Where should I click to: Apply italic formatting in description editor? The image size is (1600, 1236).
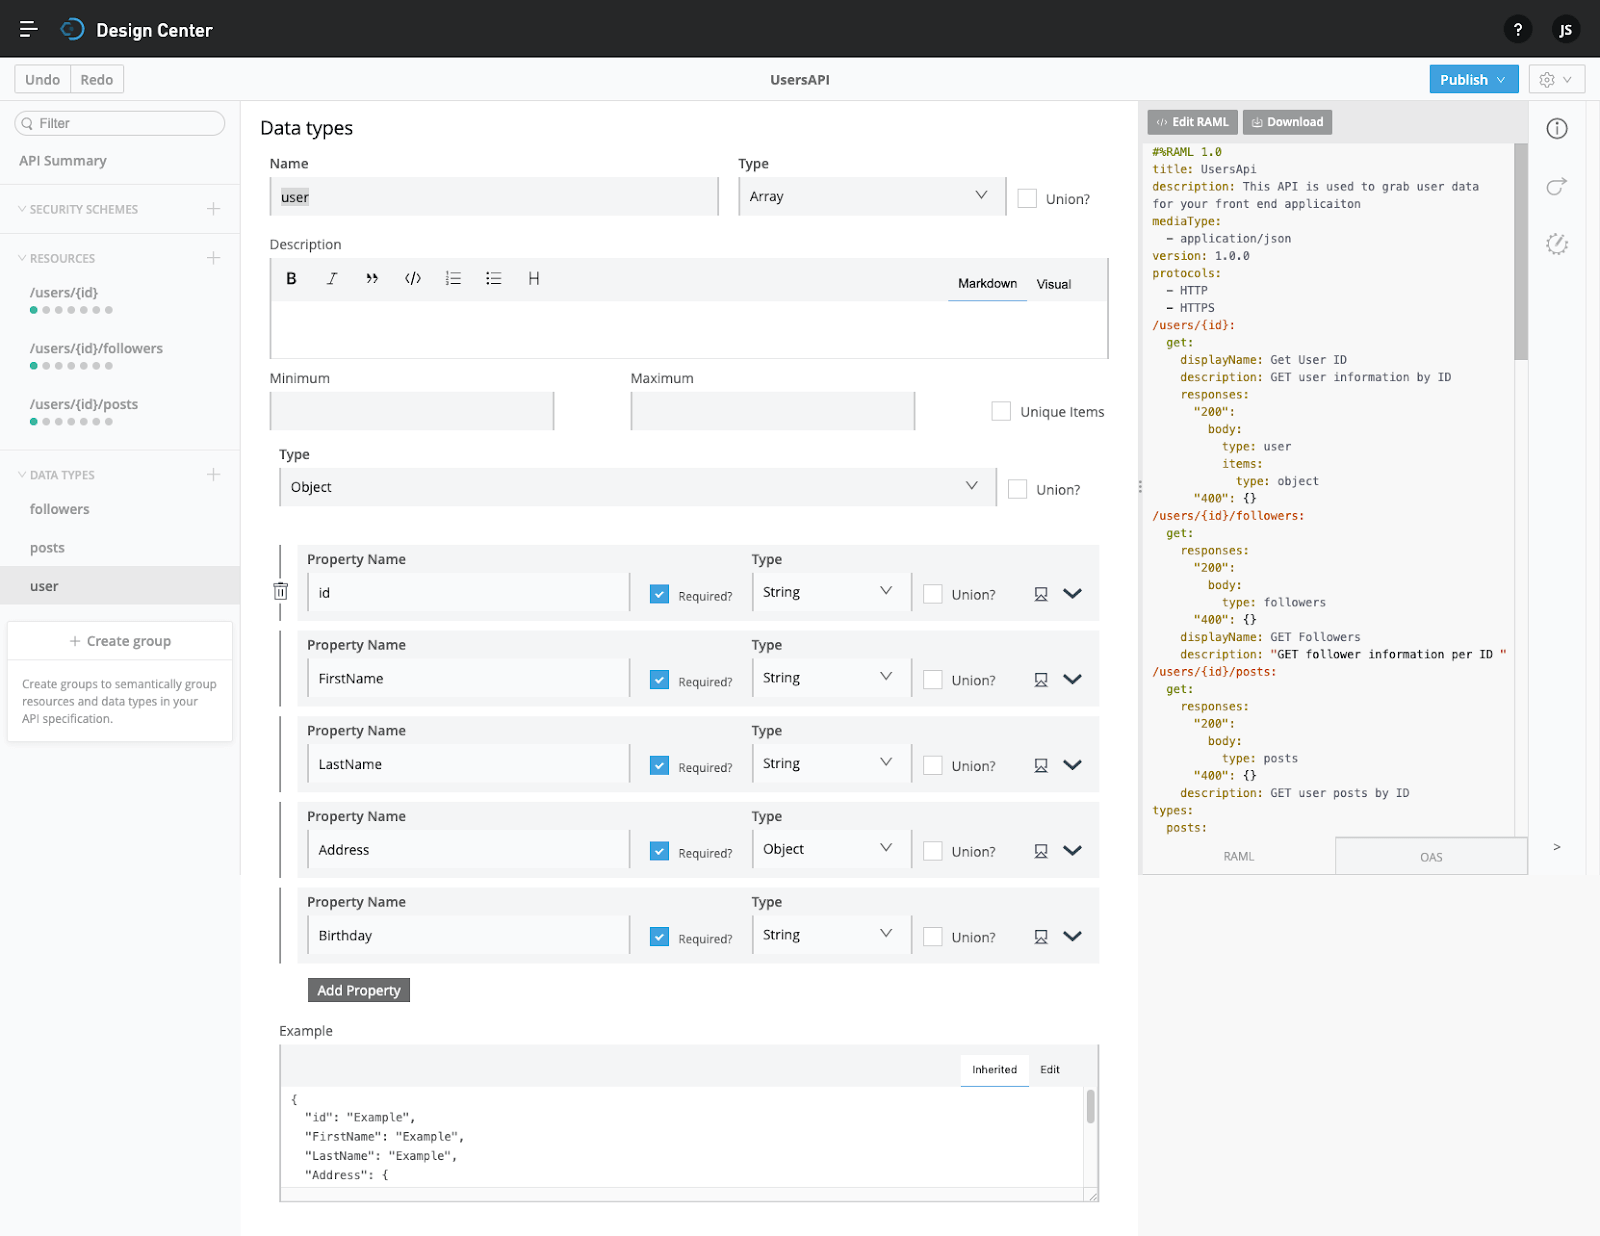tap(331, 279)
